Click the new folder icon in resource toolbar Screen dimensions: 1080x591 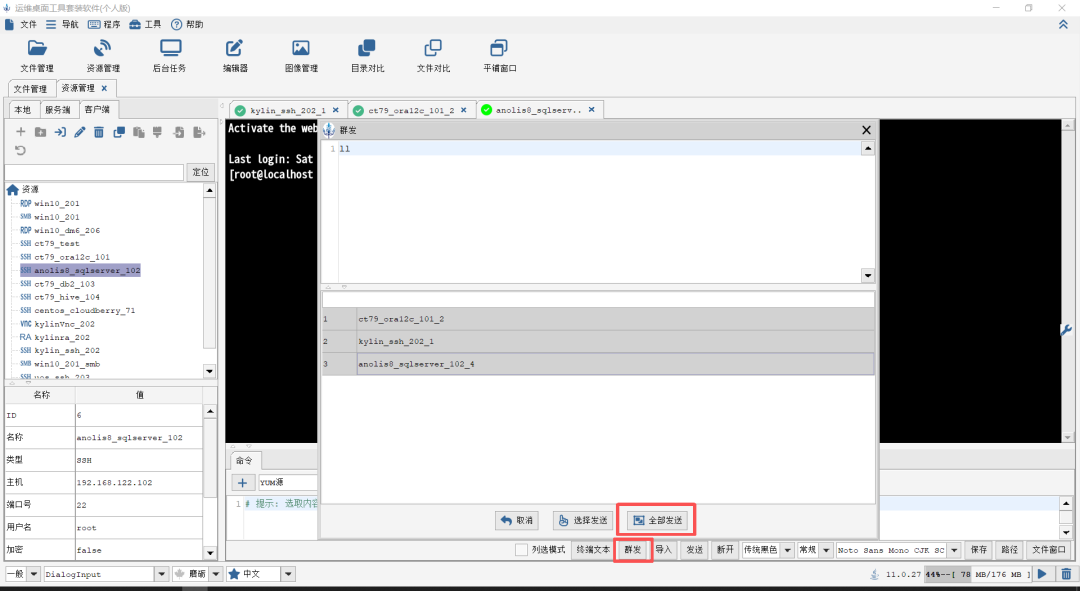[41, 132]
